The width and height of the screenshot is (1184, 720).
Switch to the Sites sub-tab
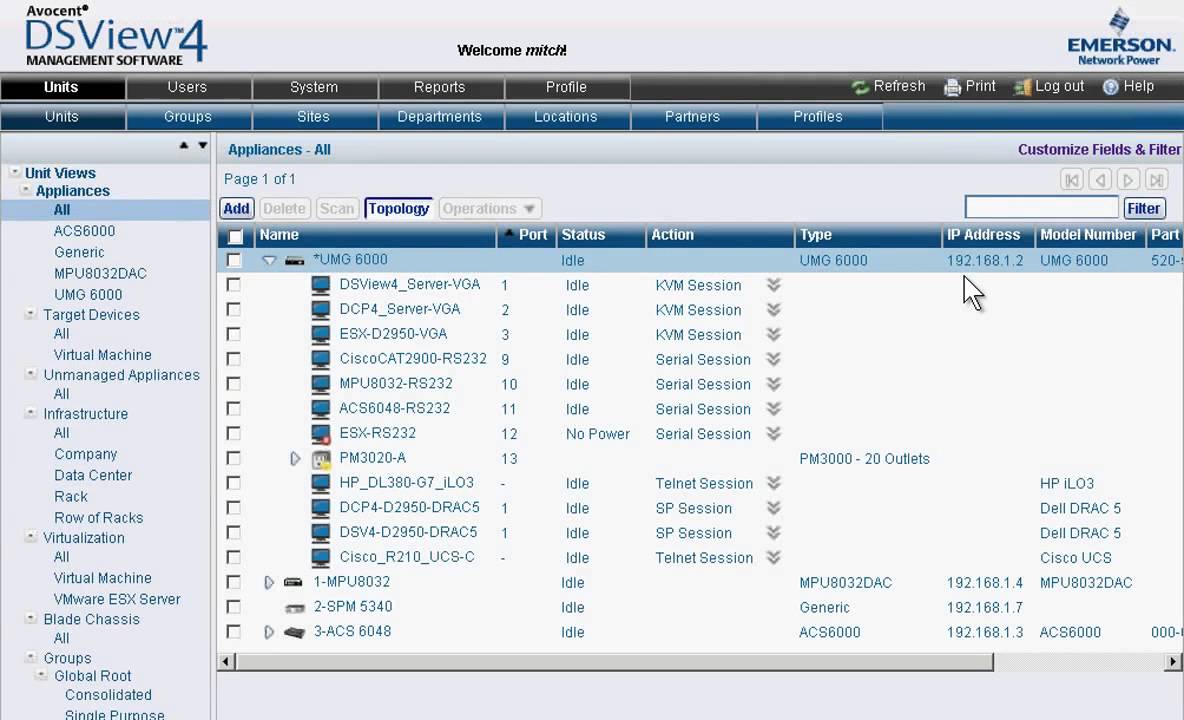(314, 117)
